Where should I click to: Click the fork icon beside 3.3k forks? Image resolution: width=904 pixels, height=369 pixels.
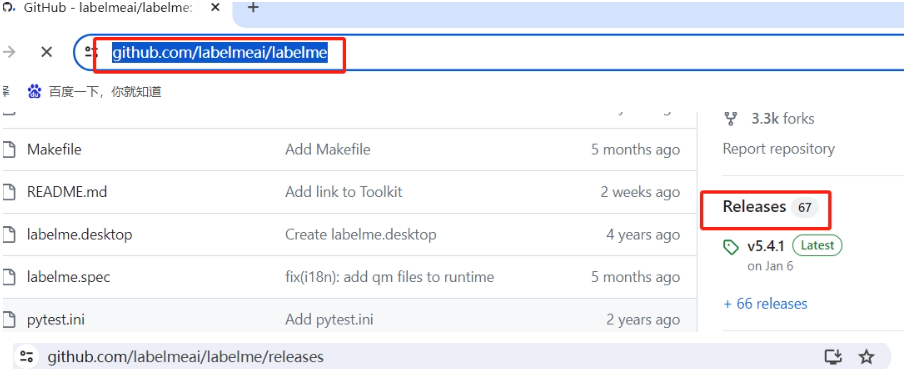[731, 119]
